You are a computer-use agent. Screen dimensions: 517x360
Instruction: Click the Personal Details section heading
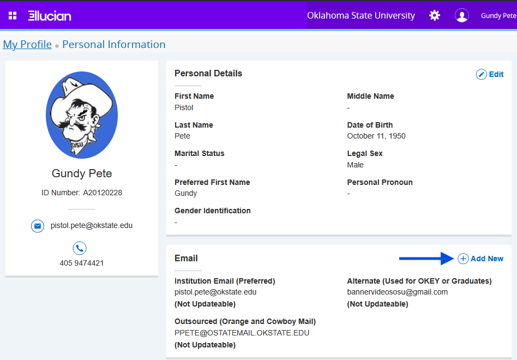tap(208, 73)
